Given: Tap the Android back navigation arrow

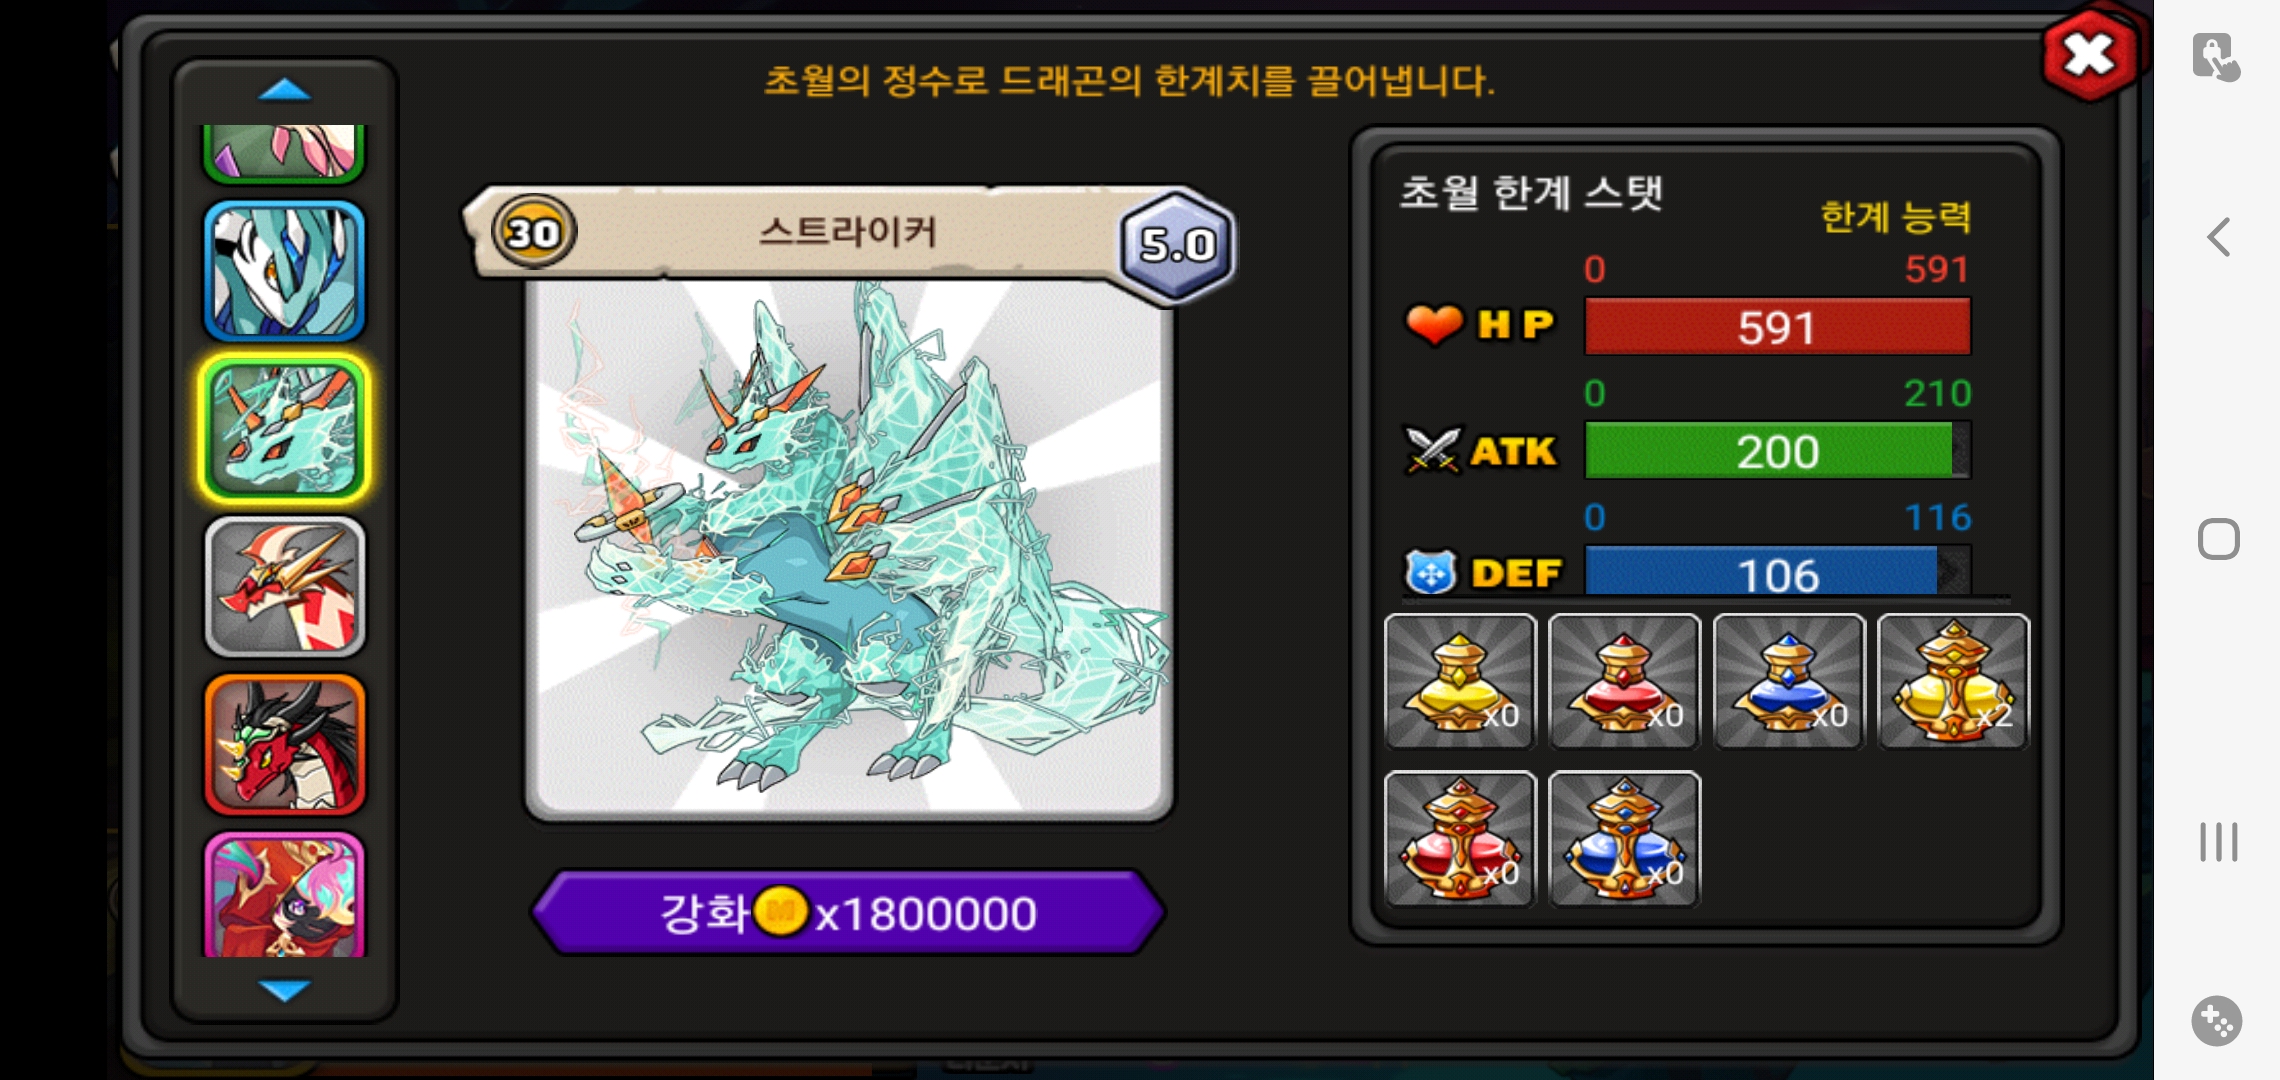Looking at the screenshot, I should [2218, 237].
